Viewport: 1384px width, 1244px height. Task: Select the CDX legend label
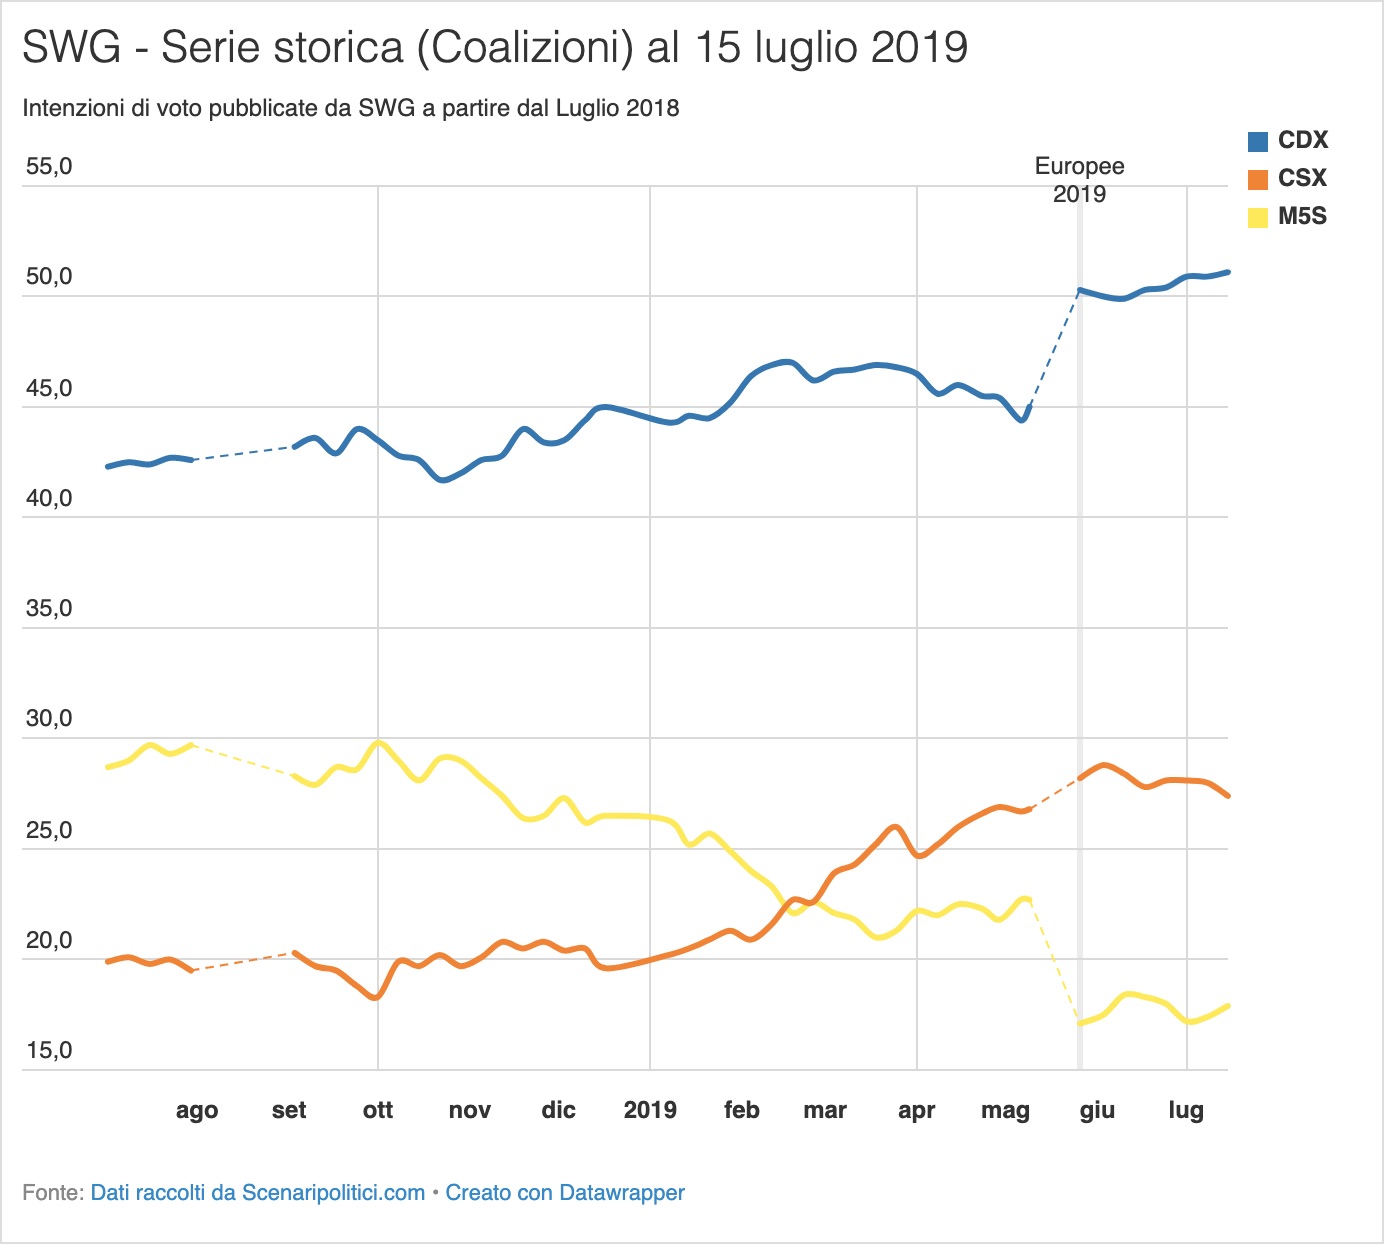pos(1303,141)
